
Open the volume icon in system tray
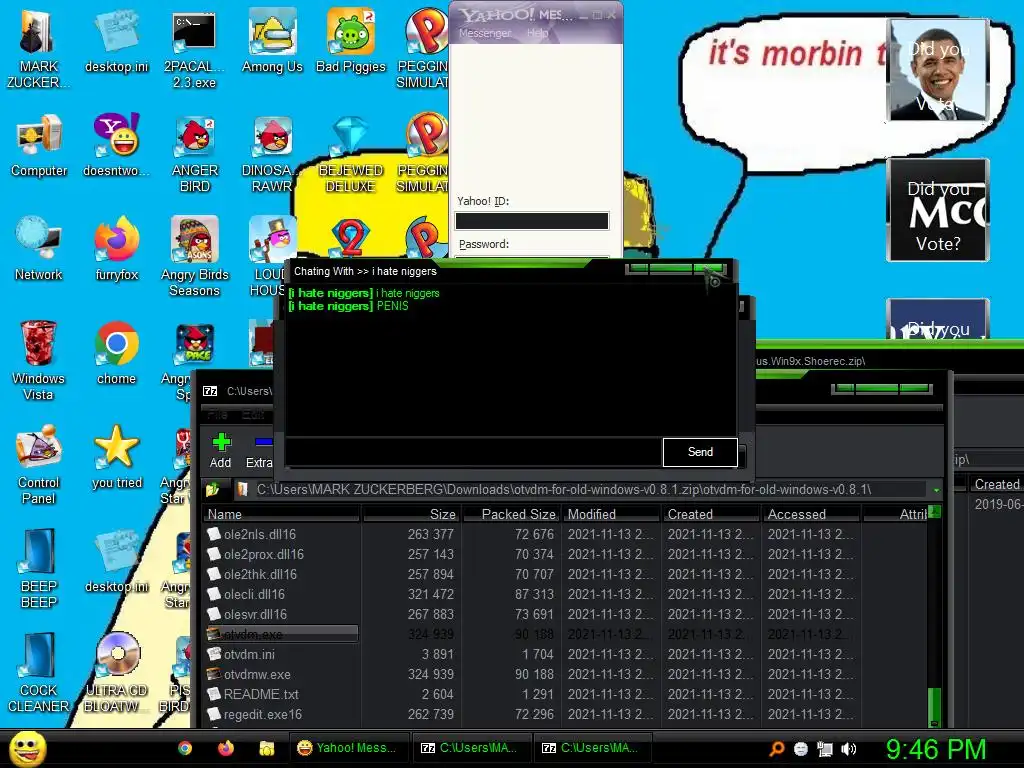coord(849,749)
